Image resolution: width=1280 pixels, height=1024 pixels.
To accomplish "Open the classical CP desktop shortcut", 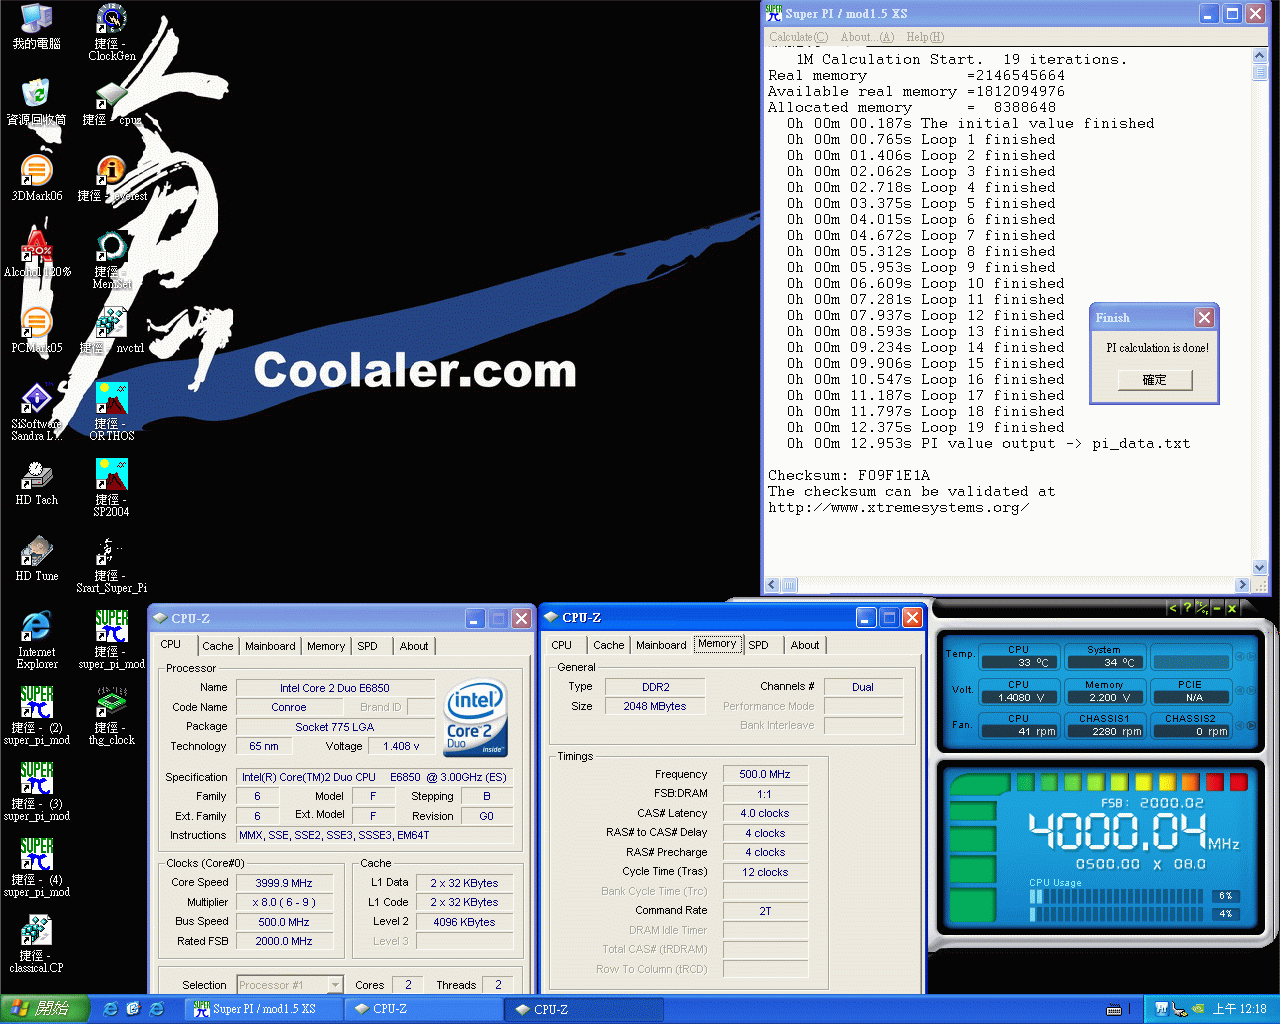I will pyautogui.click(x=37, y=944).
